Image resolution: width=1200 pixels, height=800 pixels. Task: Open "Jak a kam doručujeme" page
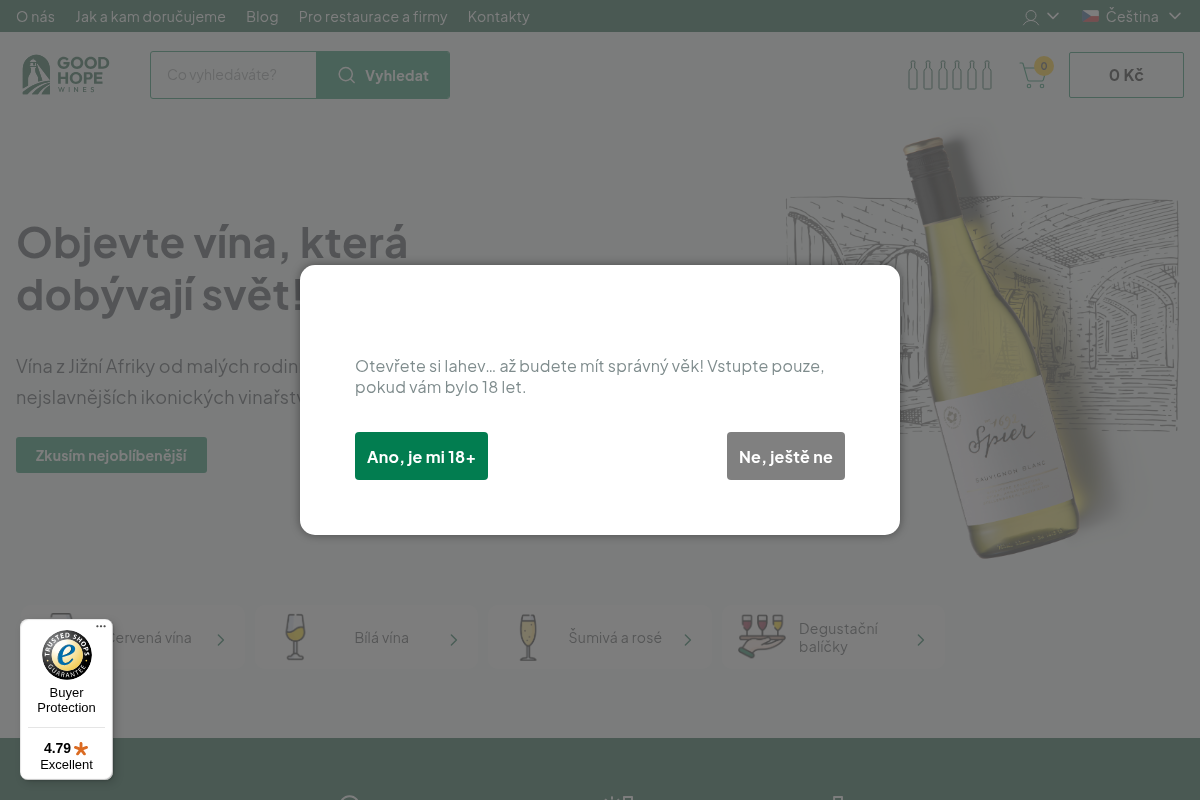coord(151,17)
